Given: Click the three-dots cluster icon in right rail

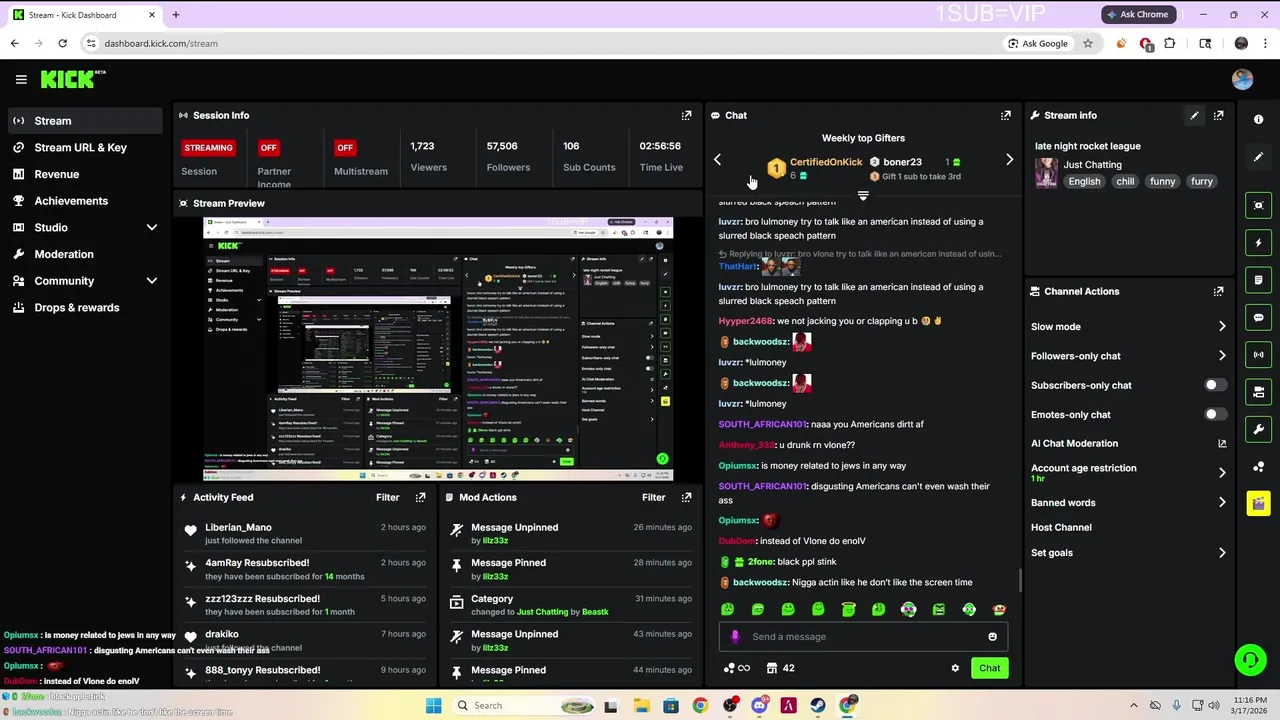Looking at the screenshot, I should pos(1258,467).
